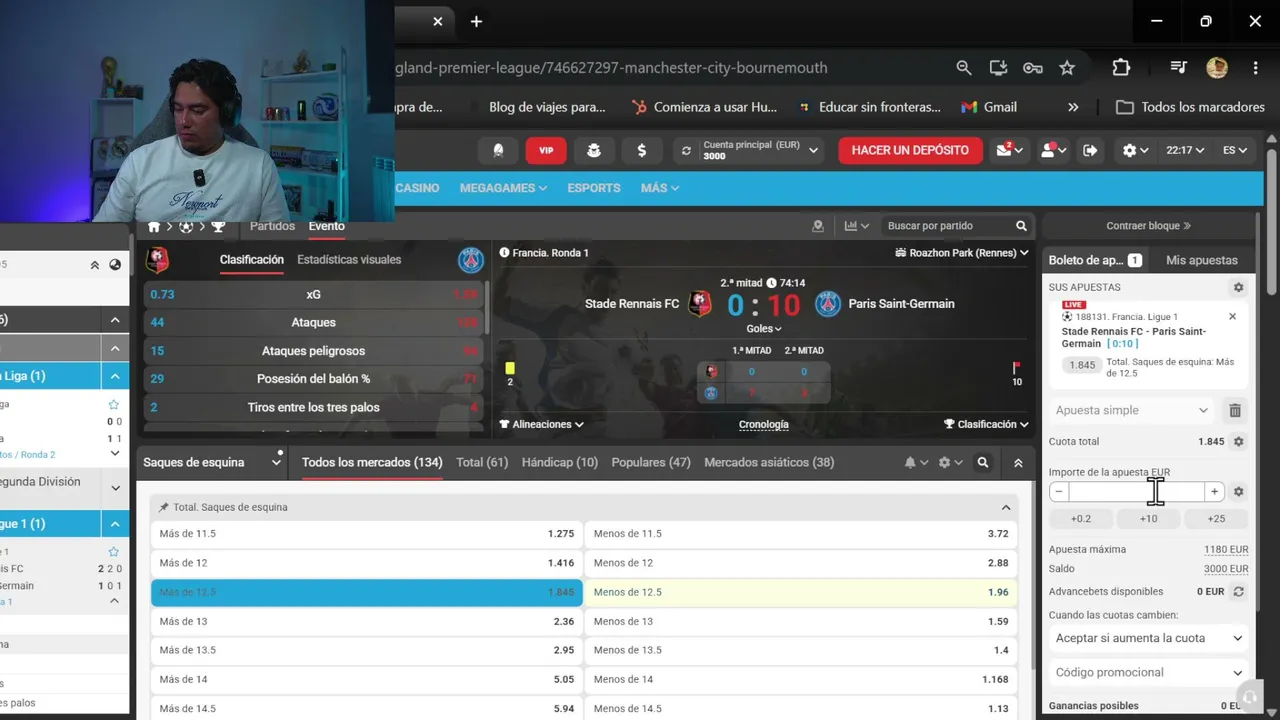Open the MÁS menu

(x=660, y=188)
